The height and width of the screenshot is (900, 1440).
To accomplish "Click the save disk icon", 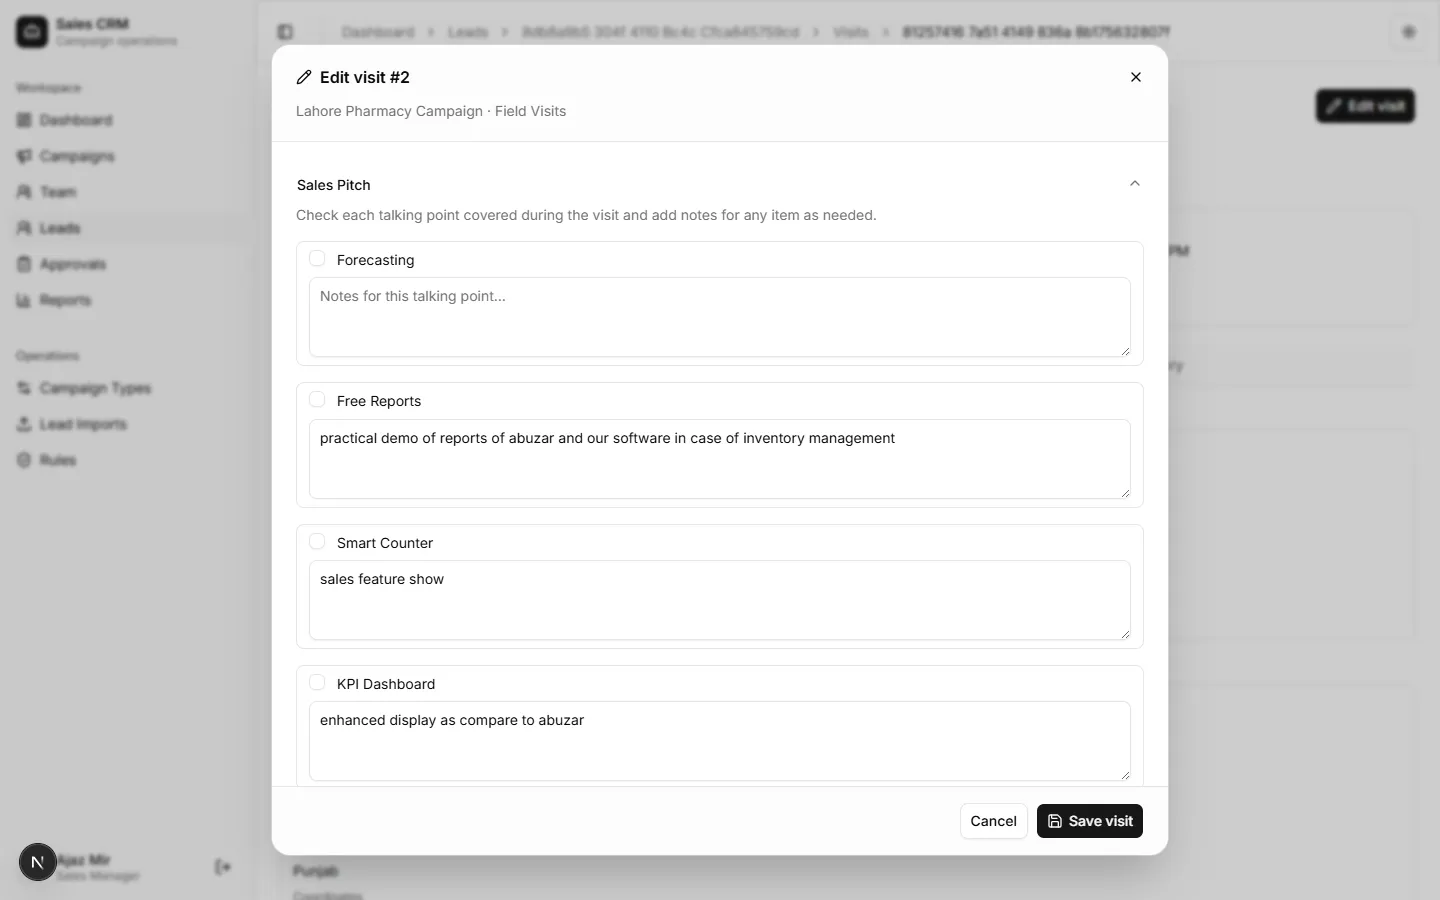I will 1055,821.
